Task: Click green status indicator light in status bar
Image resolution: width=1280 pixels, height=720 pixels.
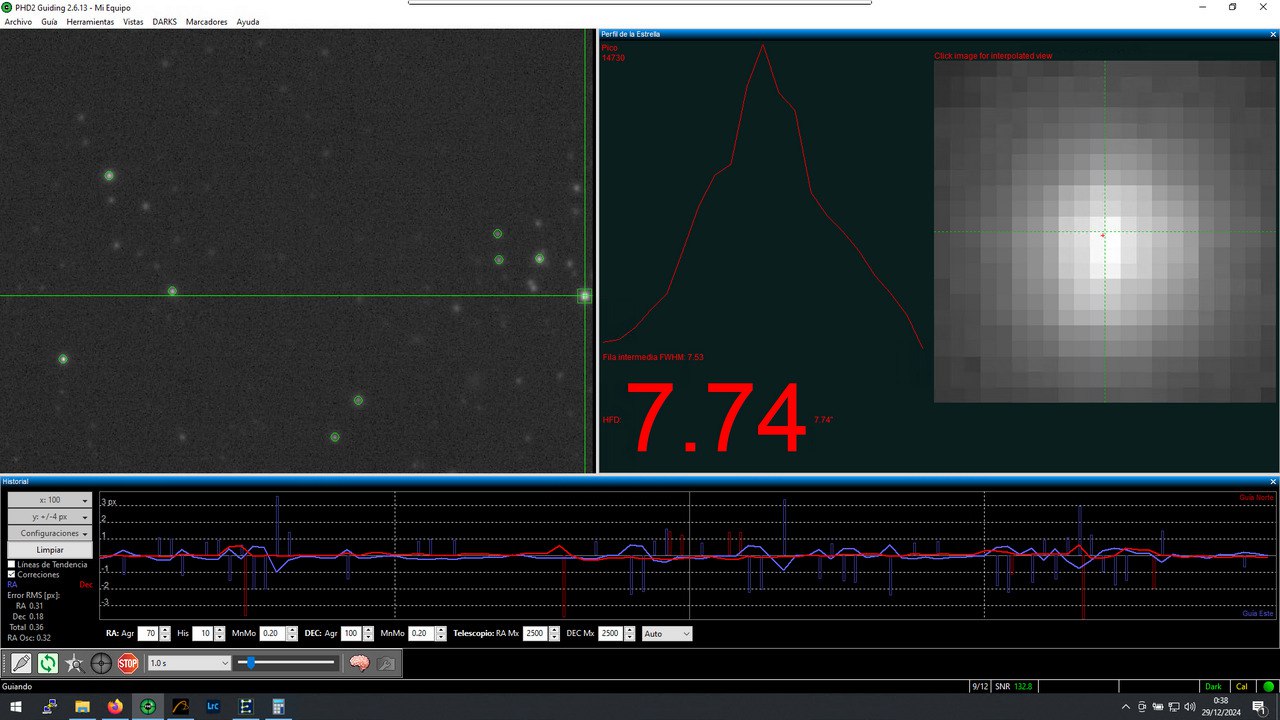Action: (x=1268, y=687)
